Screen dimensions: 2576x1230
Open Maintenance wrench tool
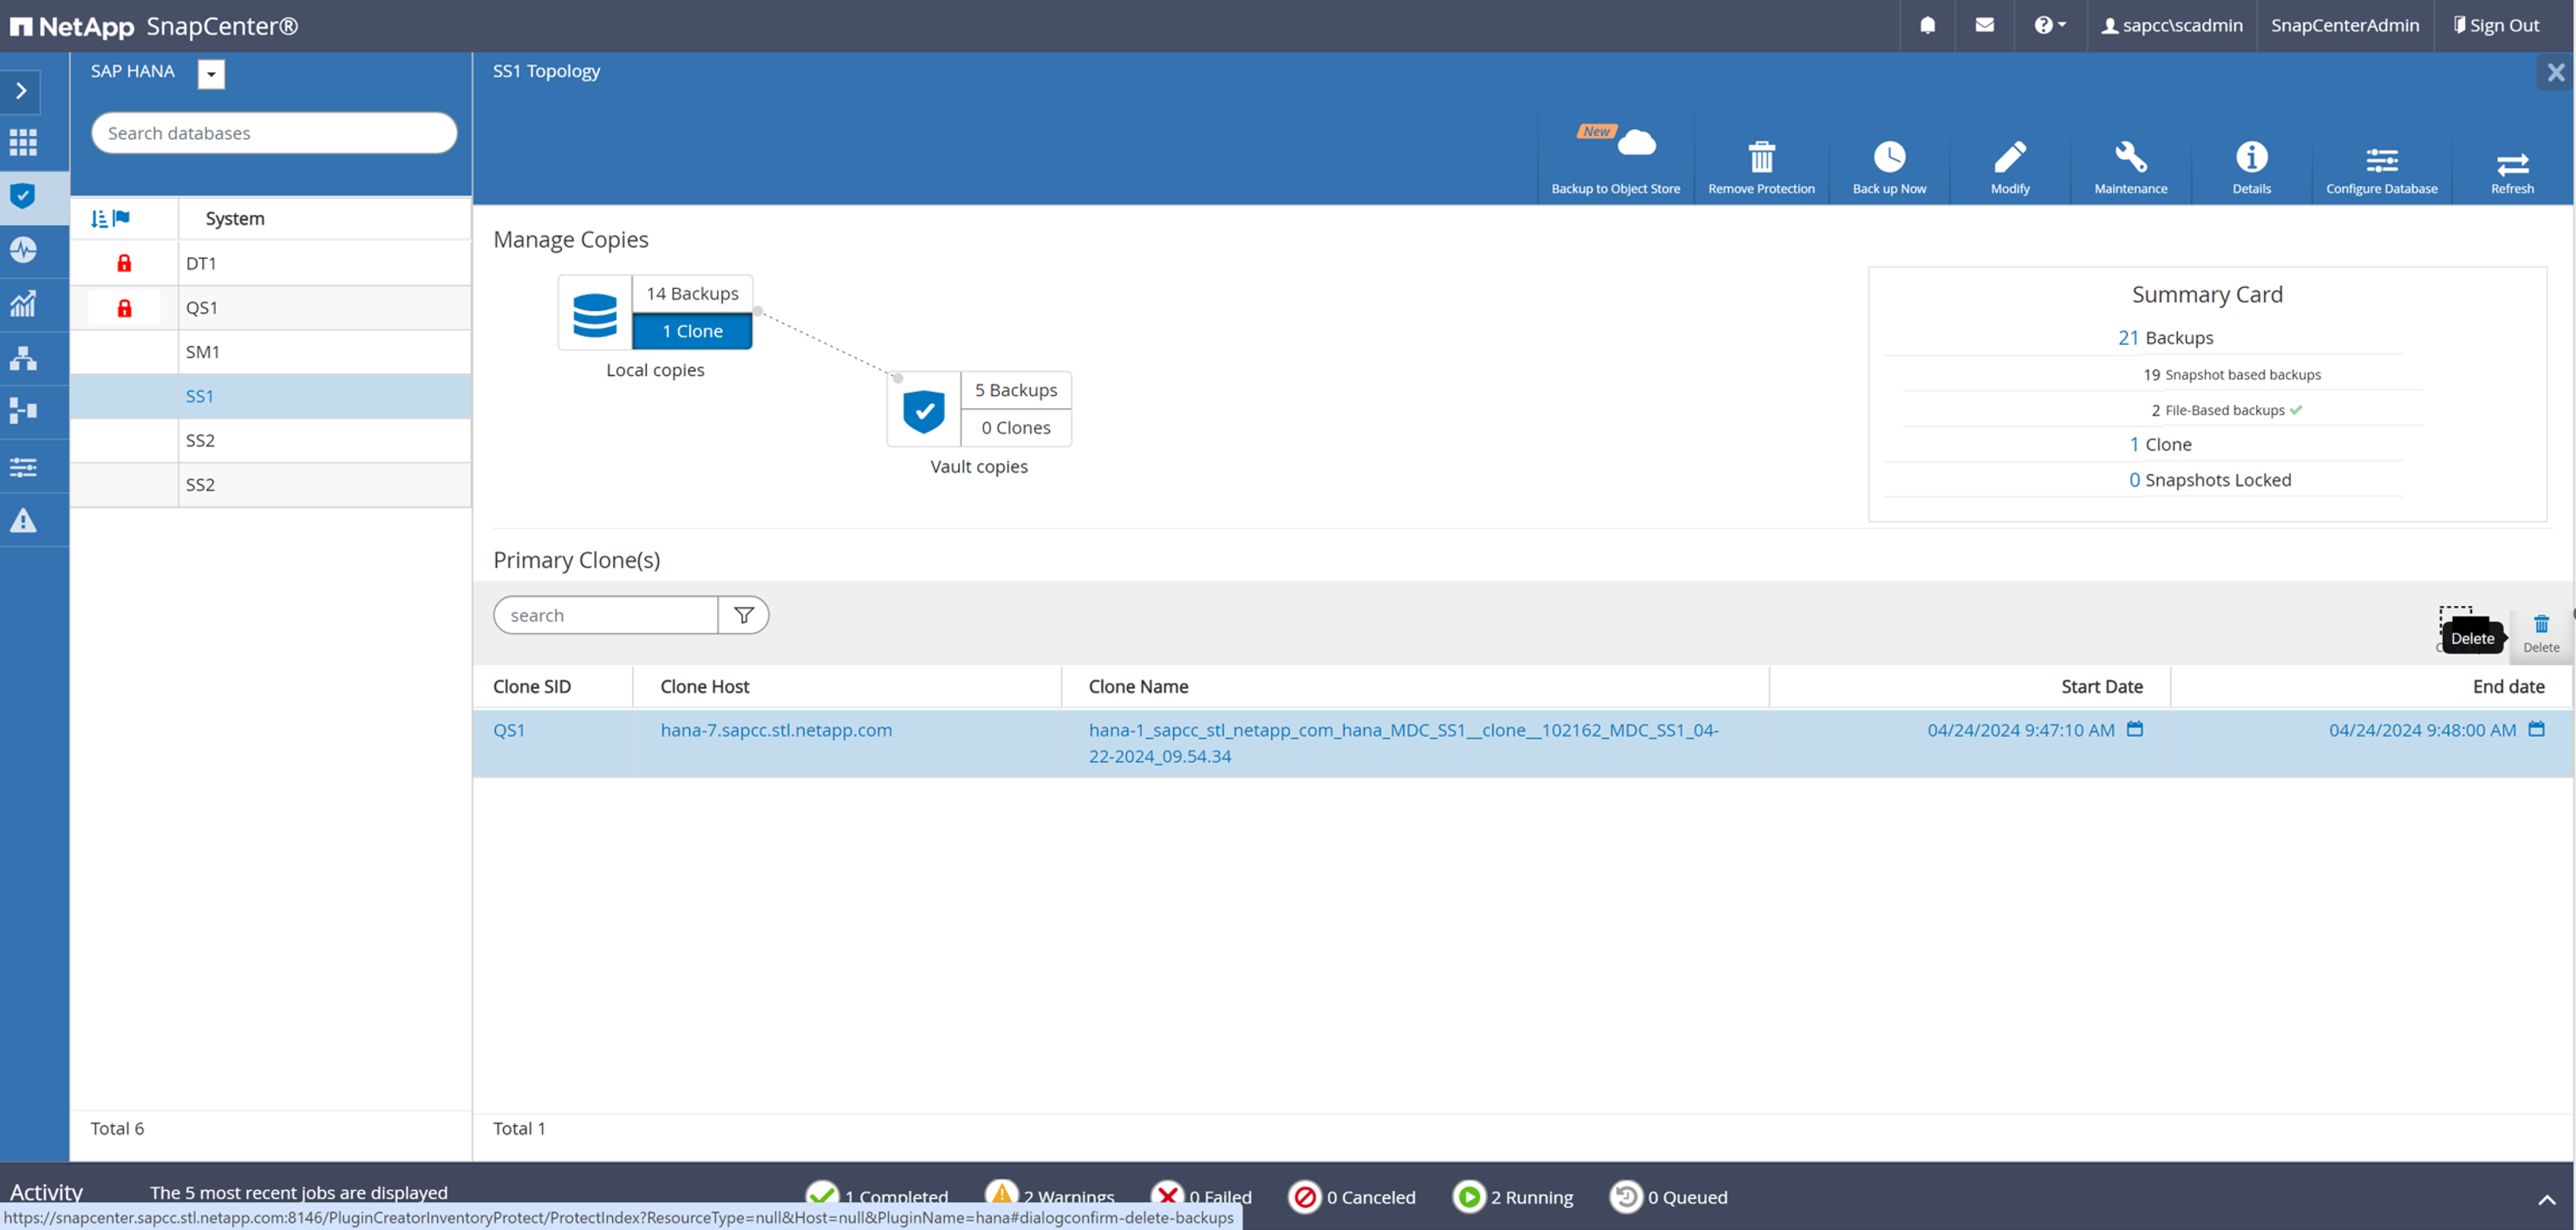(x=2130, y=158)
